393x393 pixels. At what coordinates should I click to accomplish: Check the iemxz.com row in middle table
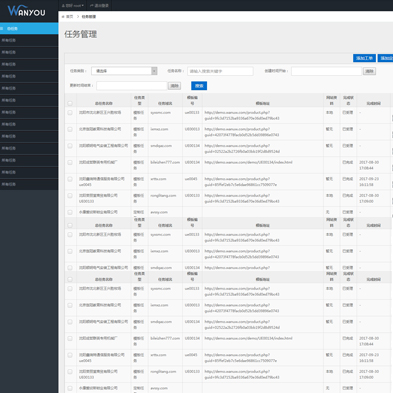pos(70,251)
